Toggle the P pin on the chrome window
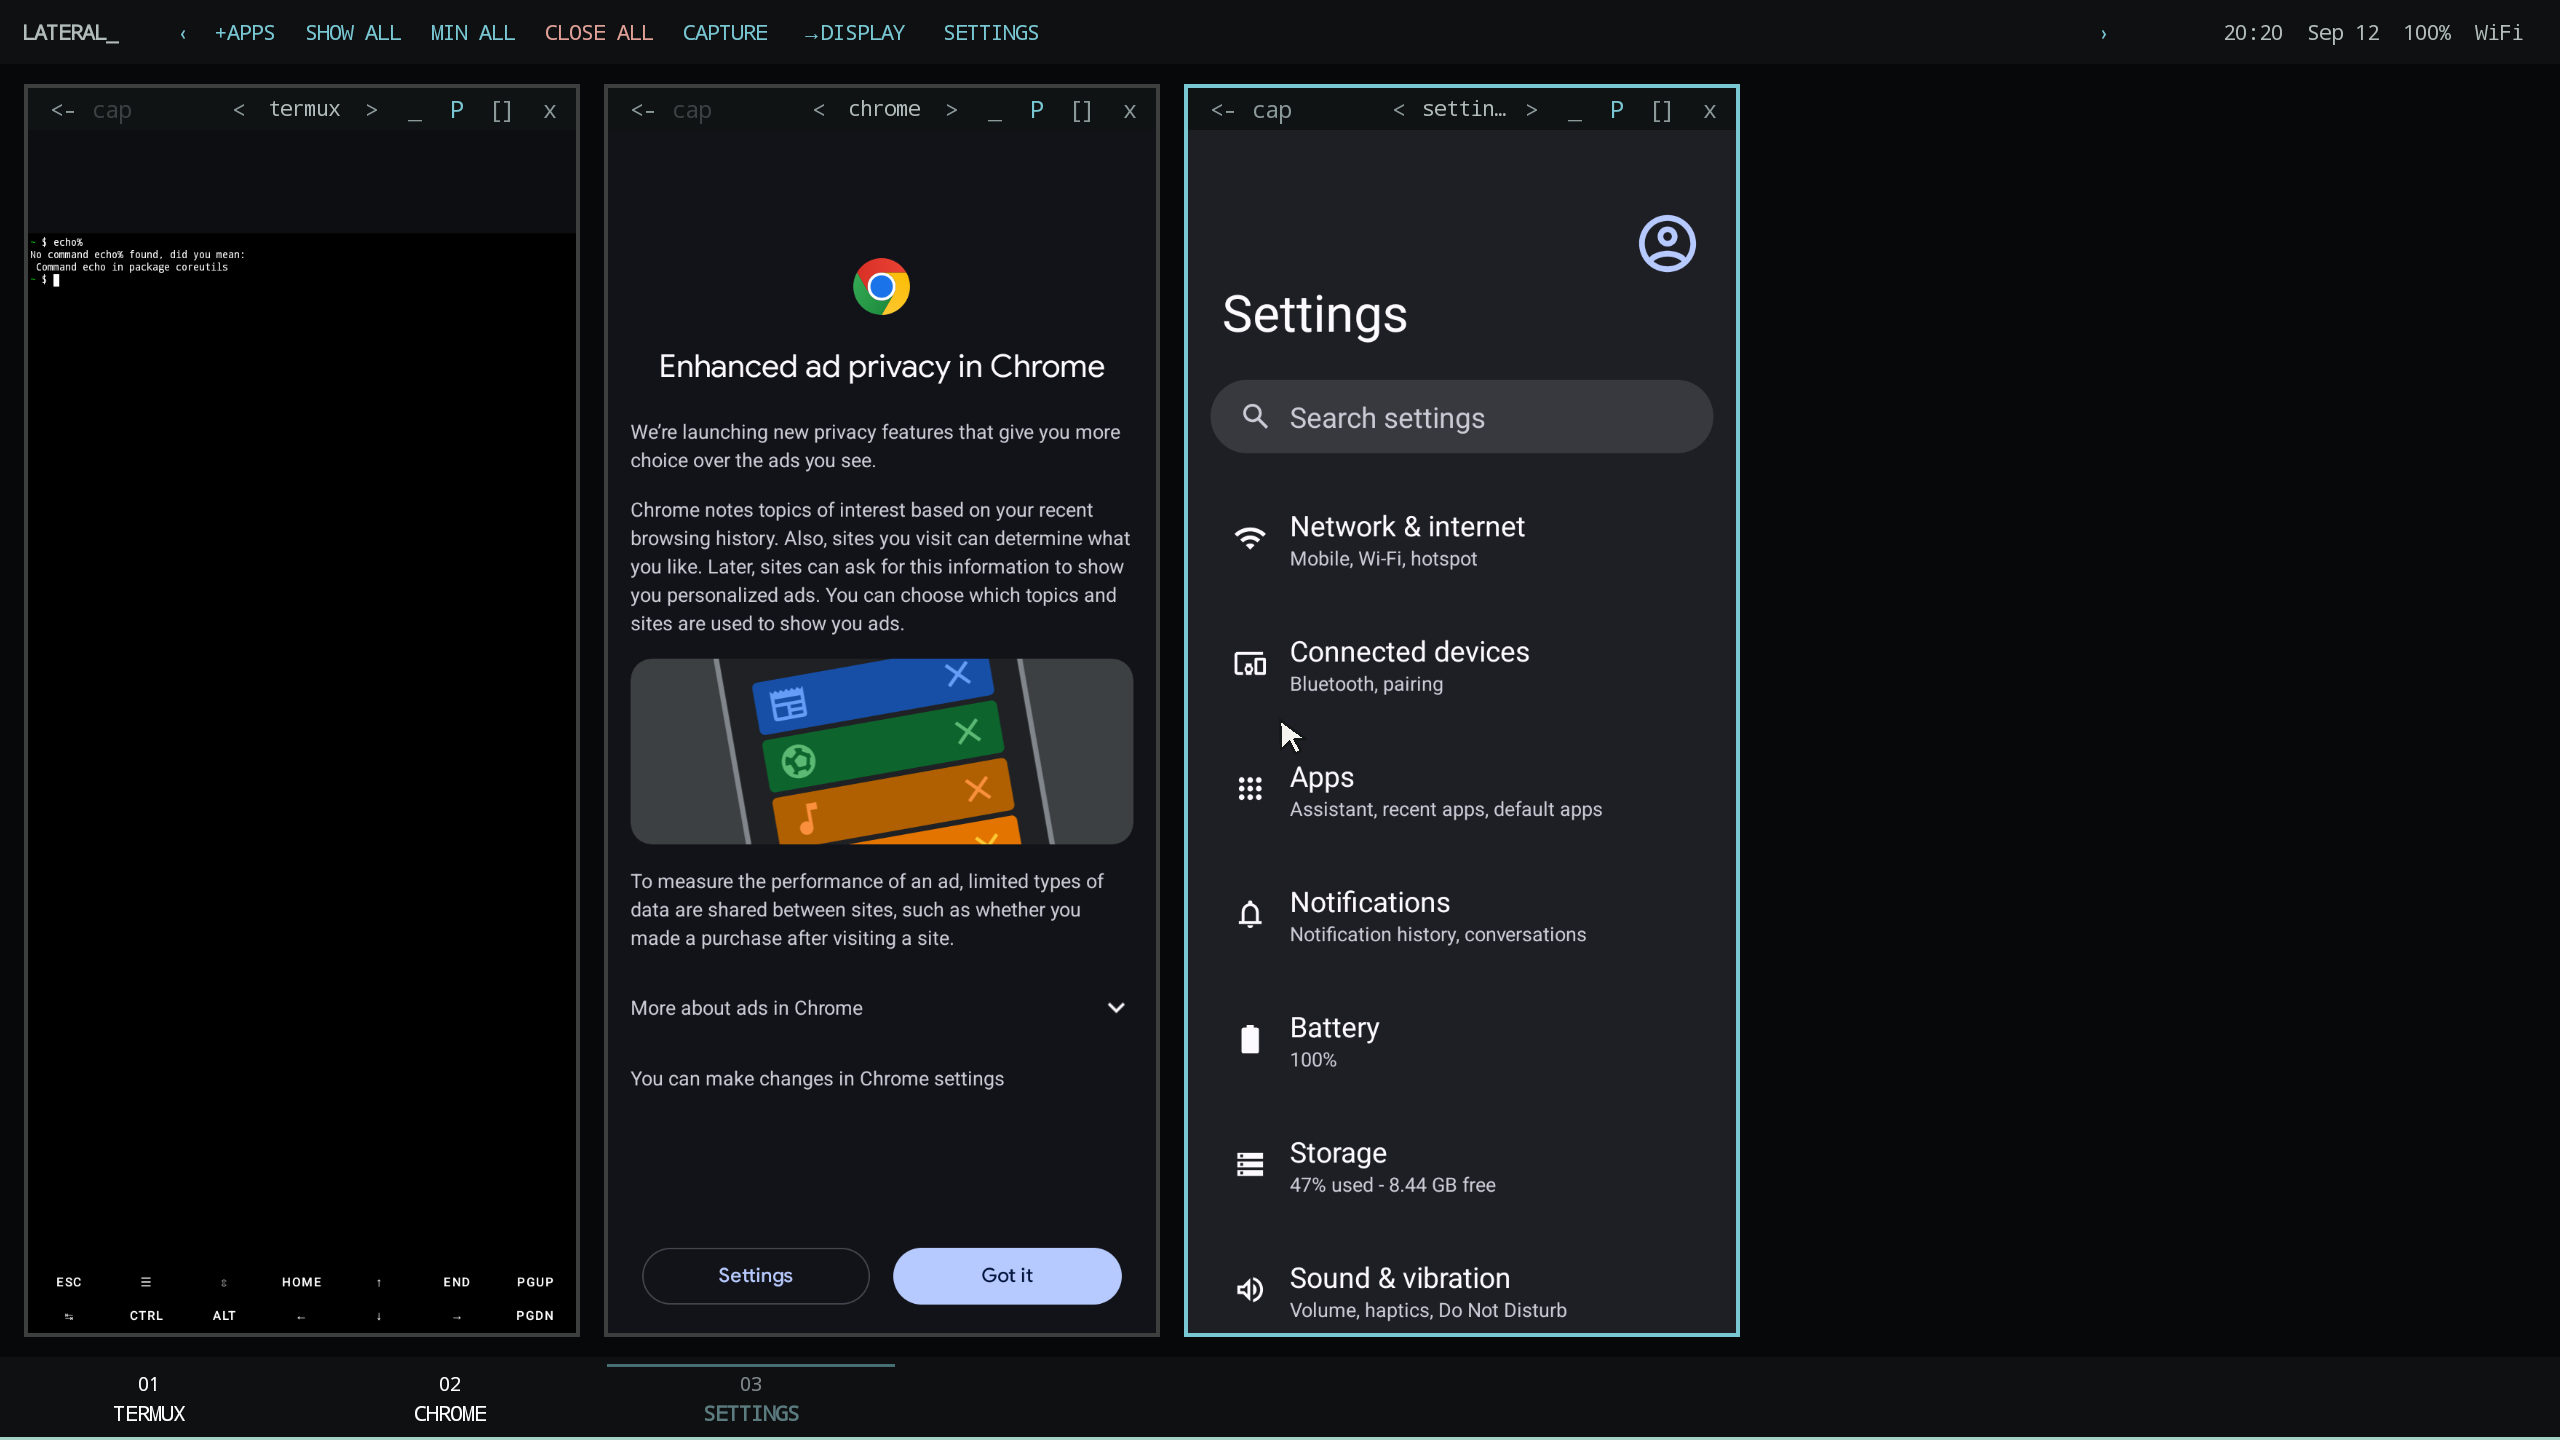The height and width of the screenshot is (1440, 2560). point(1036,110)
